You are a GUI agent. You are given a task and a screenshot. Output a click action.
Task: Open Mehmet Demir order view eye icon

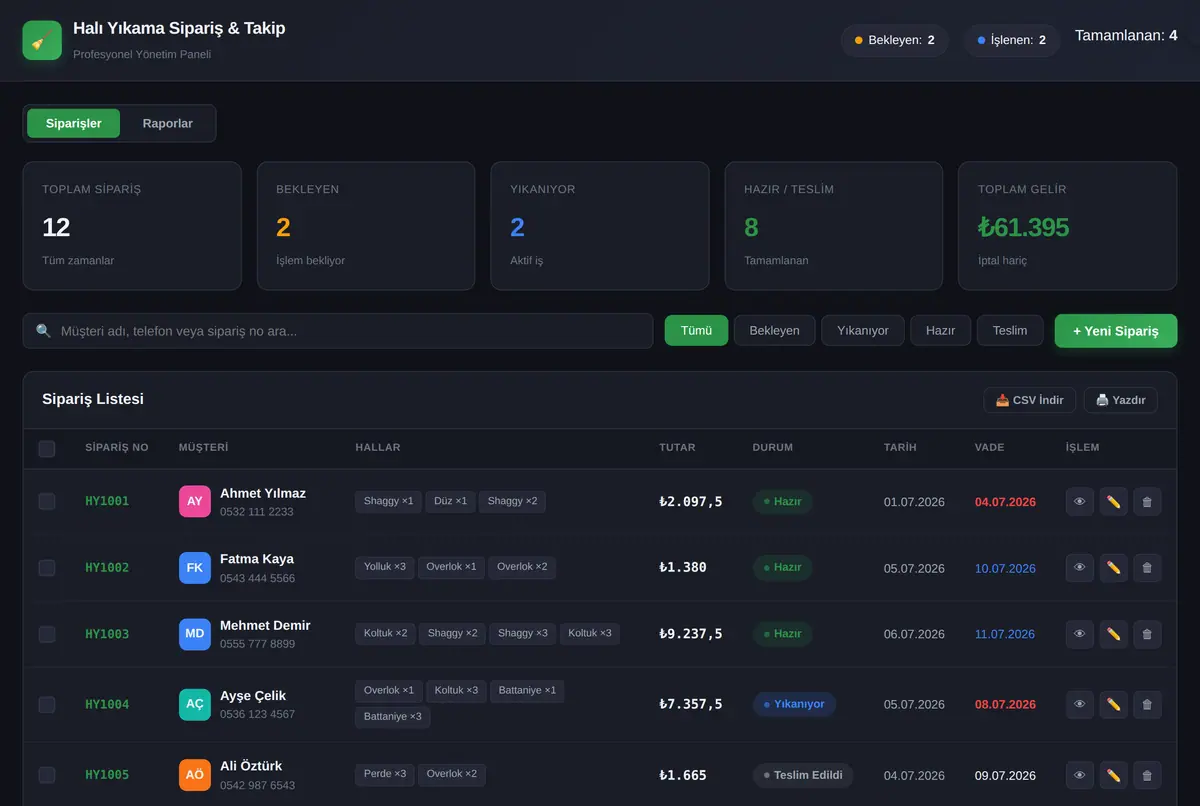[1080, 634]
